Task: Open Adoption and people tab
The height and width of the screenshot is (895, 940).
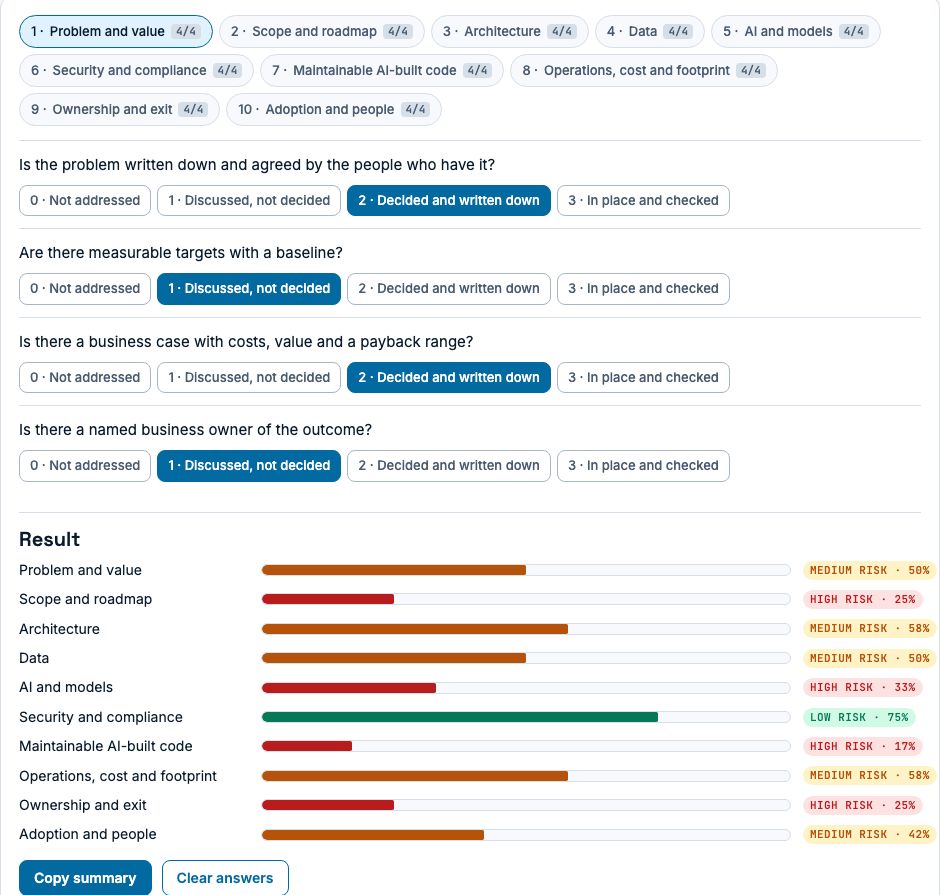Action: pos(334,109)
